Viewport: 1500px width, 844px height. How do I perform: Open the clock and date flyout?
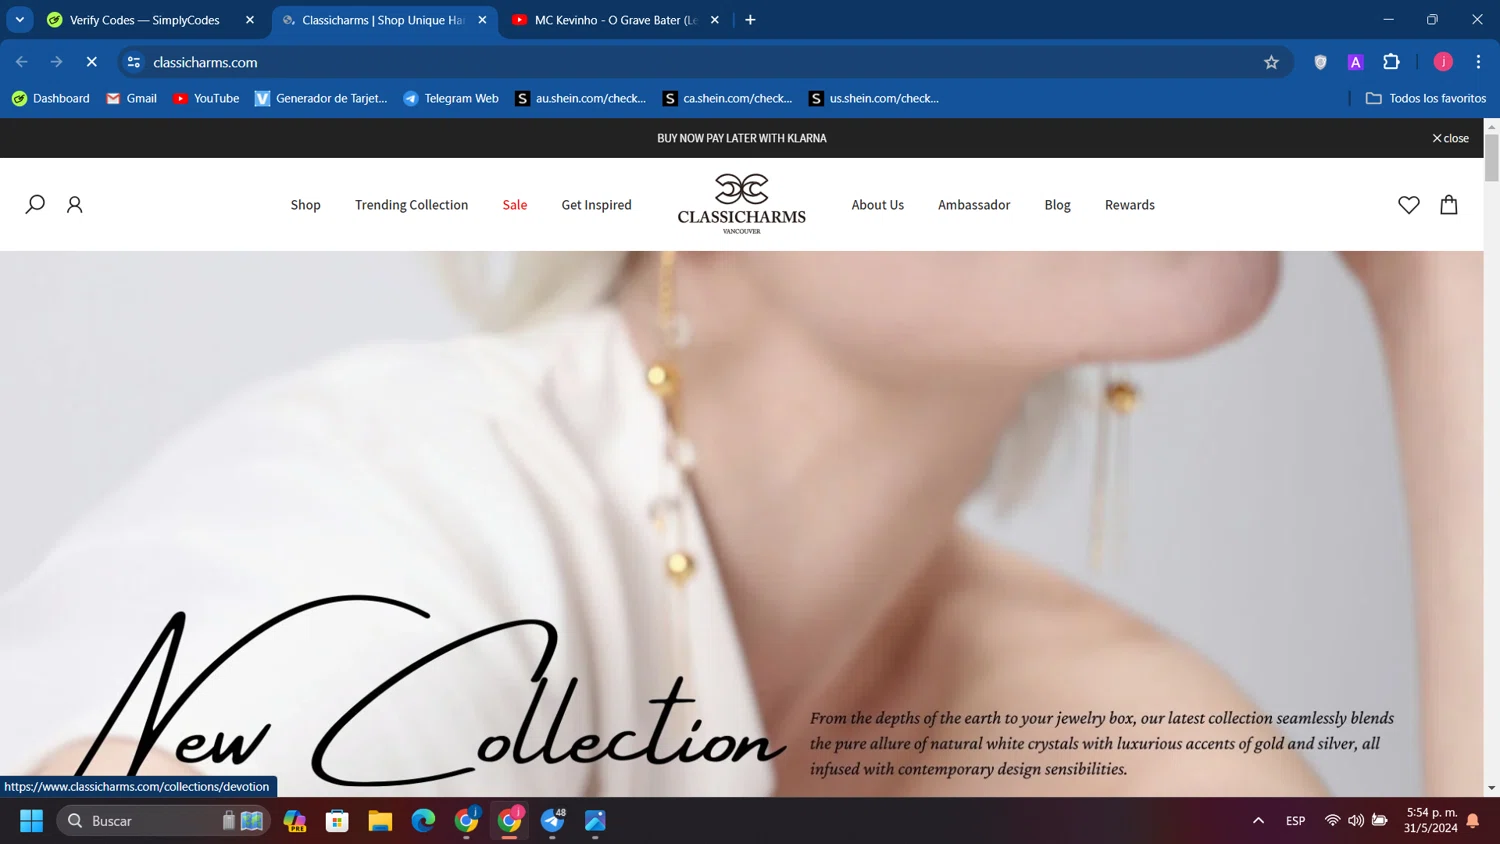click(1431, 821)
